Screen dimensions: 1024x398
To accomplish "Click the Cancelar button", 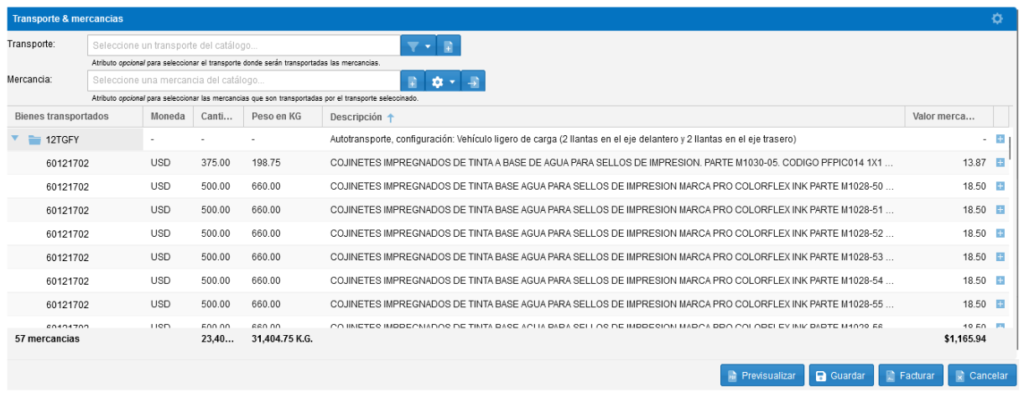I will [982, 376].
